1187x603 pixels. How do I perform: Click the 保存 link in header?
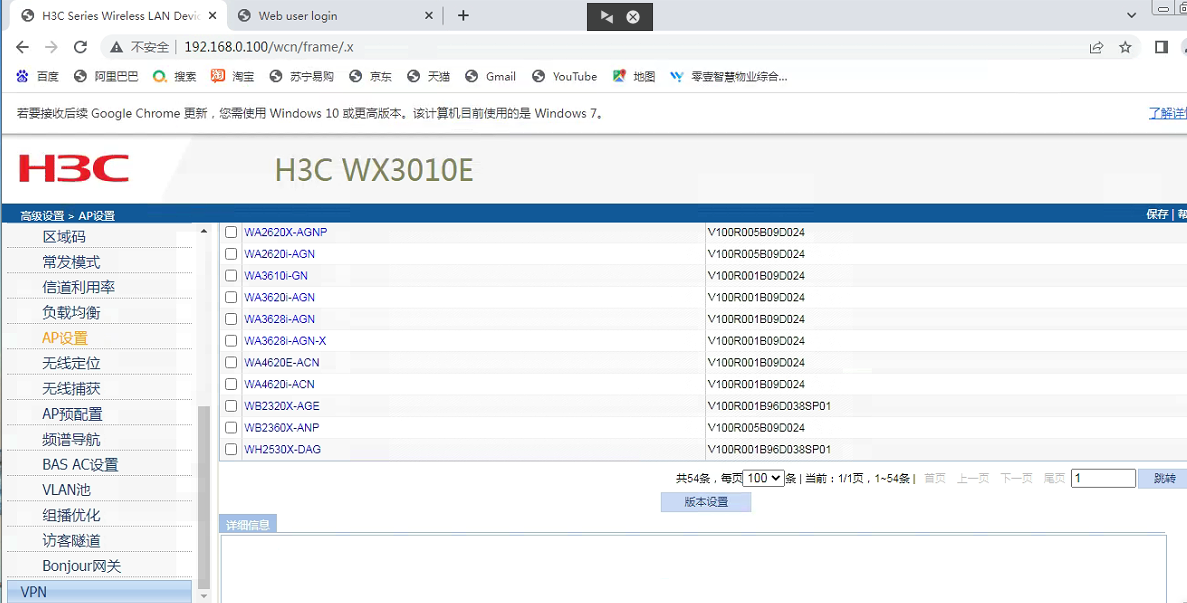coord(1157,215)
